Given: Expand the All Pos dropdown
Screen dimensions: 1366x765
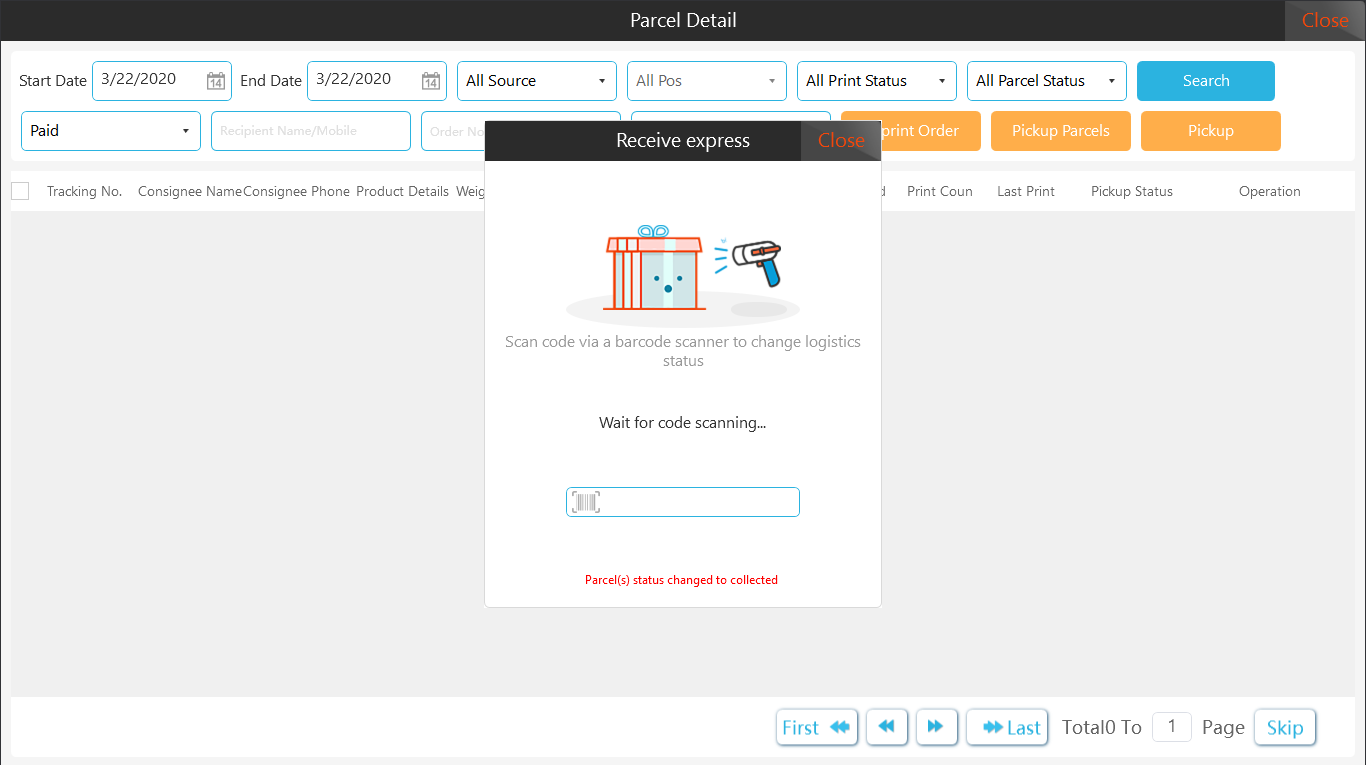Looking at the screenshot, I should pyautogui.click(x=706, y=81).
